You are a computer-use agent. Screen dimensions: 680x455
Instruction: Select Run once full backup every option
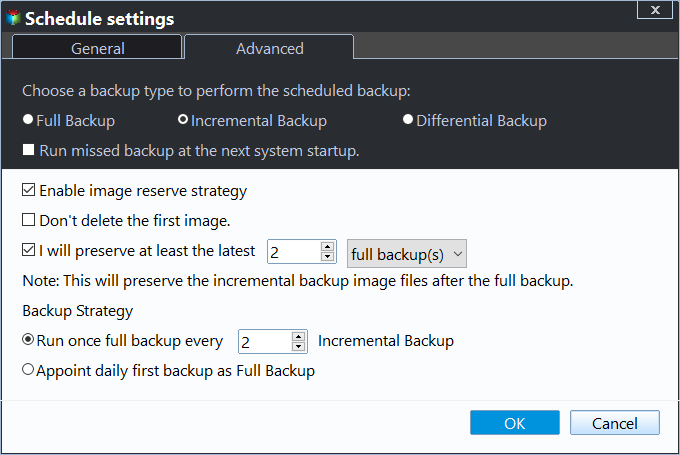coord(28,341)
